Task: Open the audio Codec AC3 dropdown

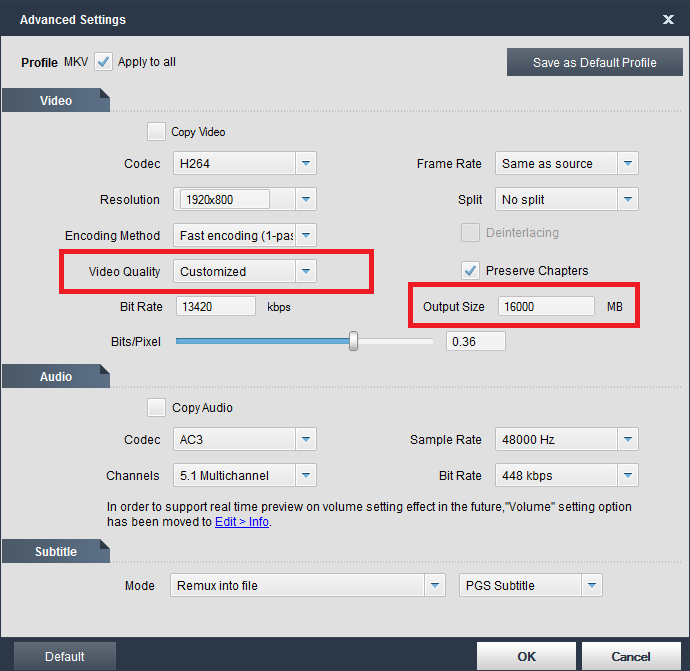Action: (x=306, y=440)
